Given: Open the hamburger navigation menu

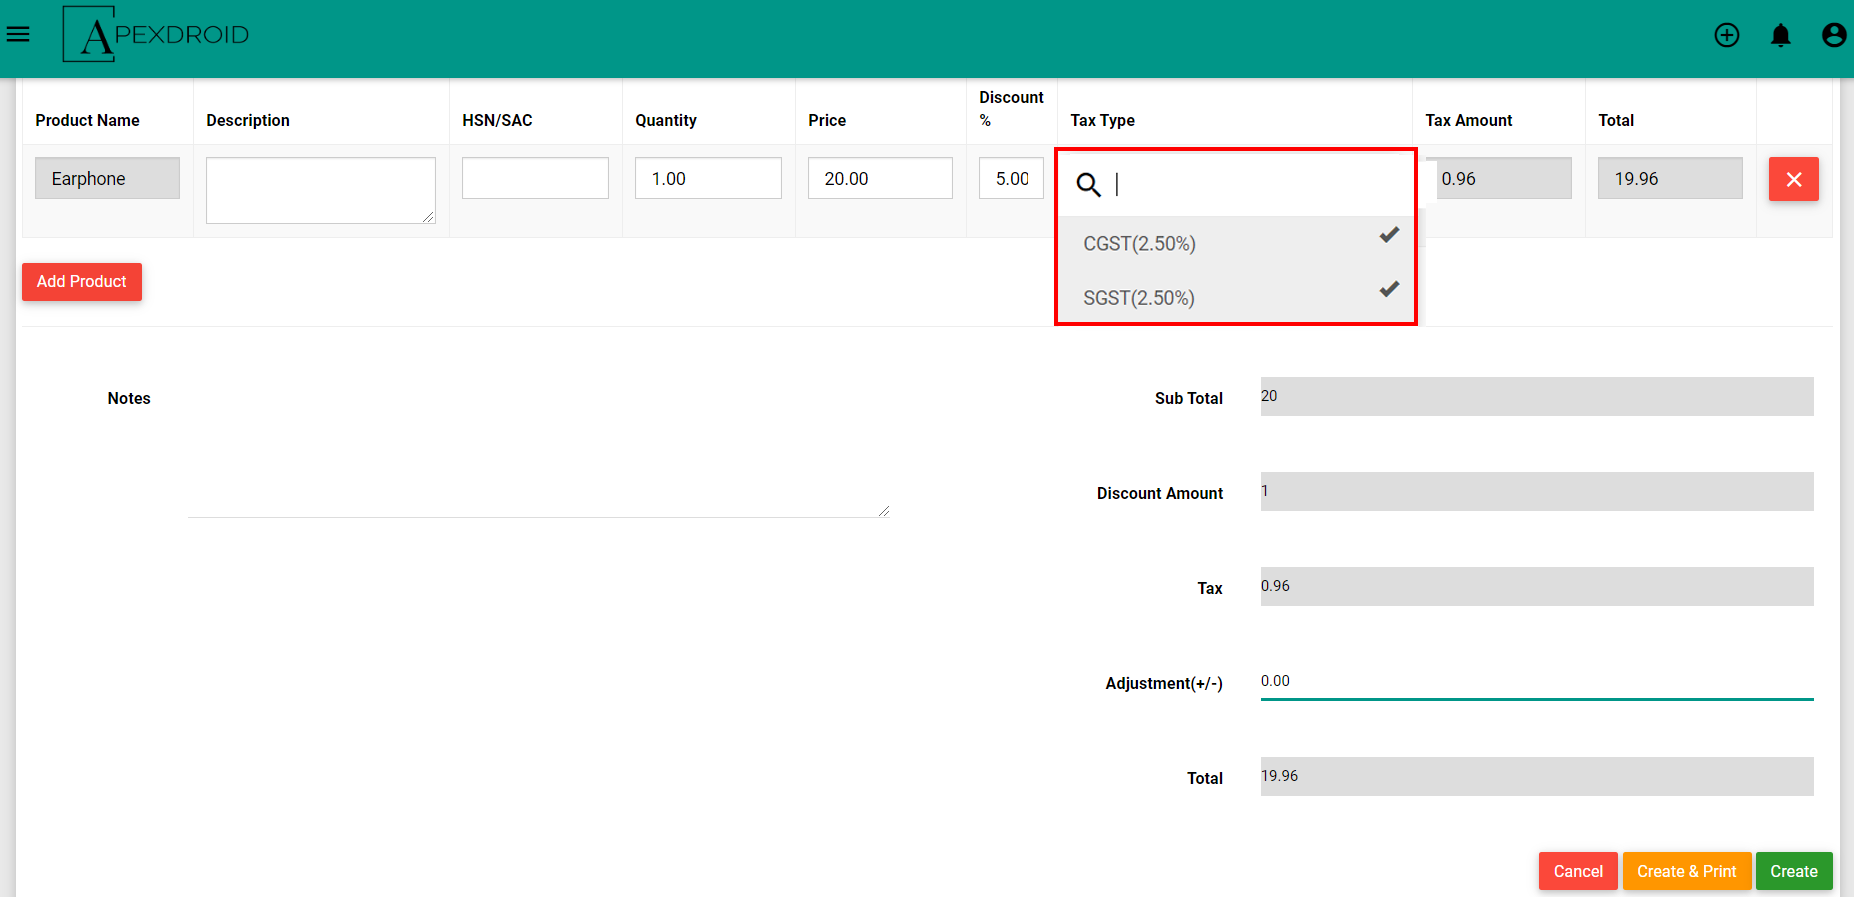Looking at the screenshot, I should [x=18, y=35].
